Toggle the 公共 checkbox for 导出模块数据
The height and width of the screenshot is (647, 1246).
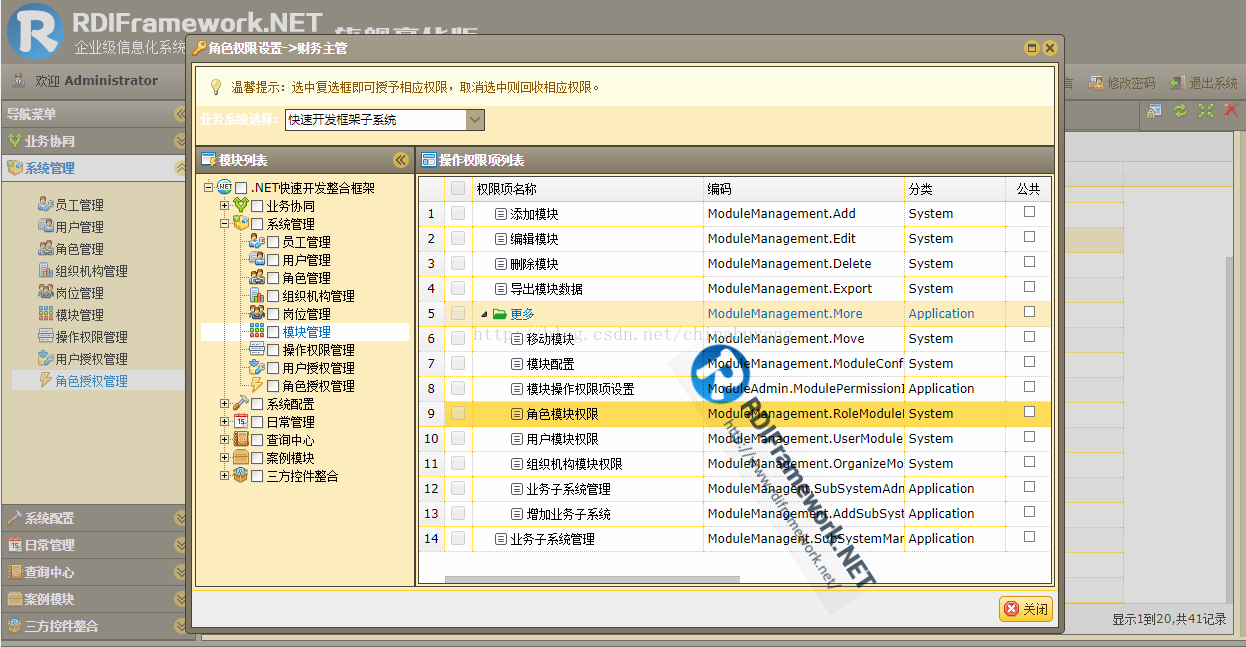1030,287
